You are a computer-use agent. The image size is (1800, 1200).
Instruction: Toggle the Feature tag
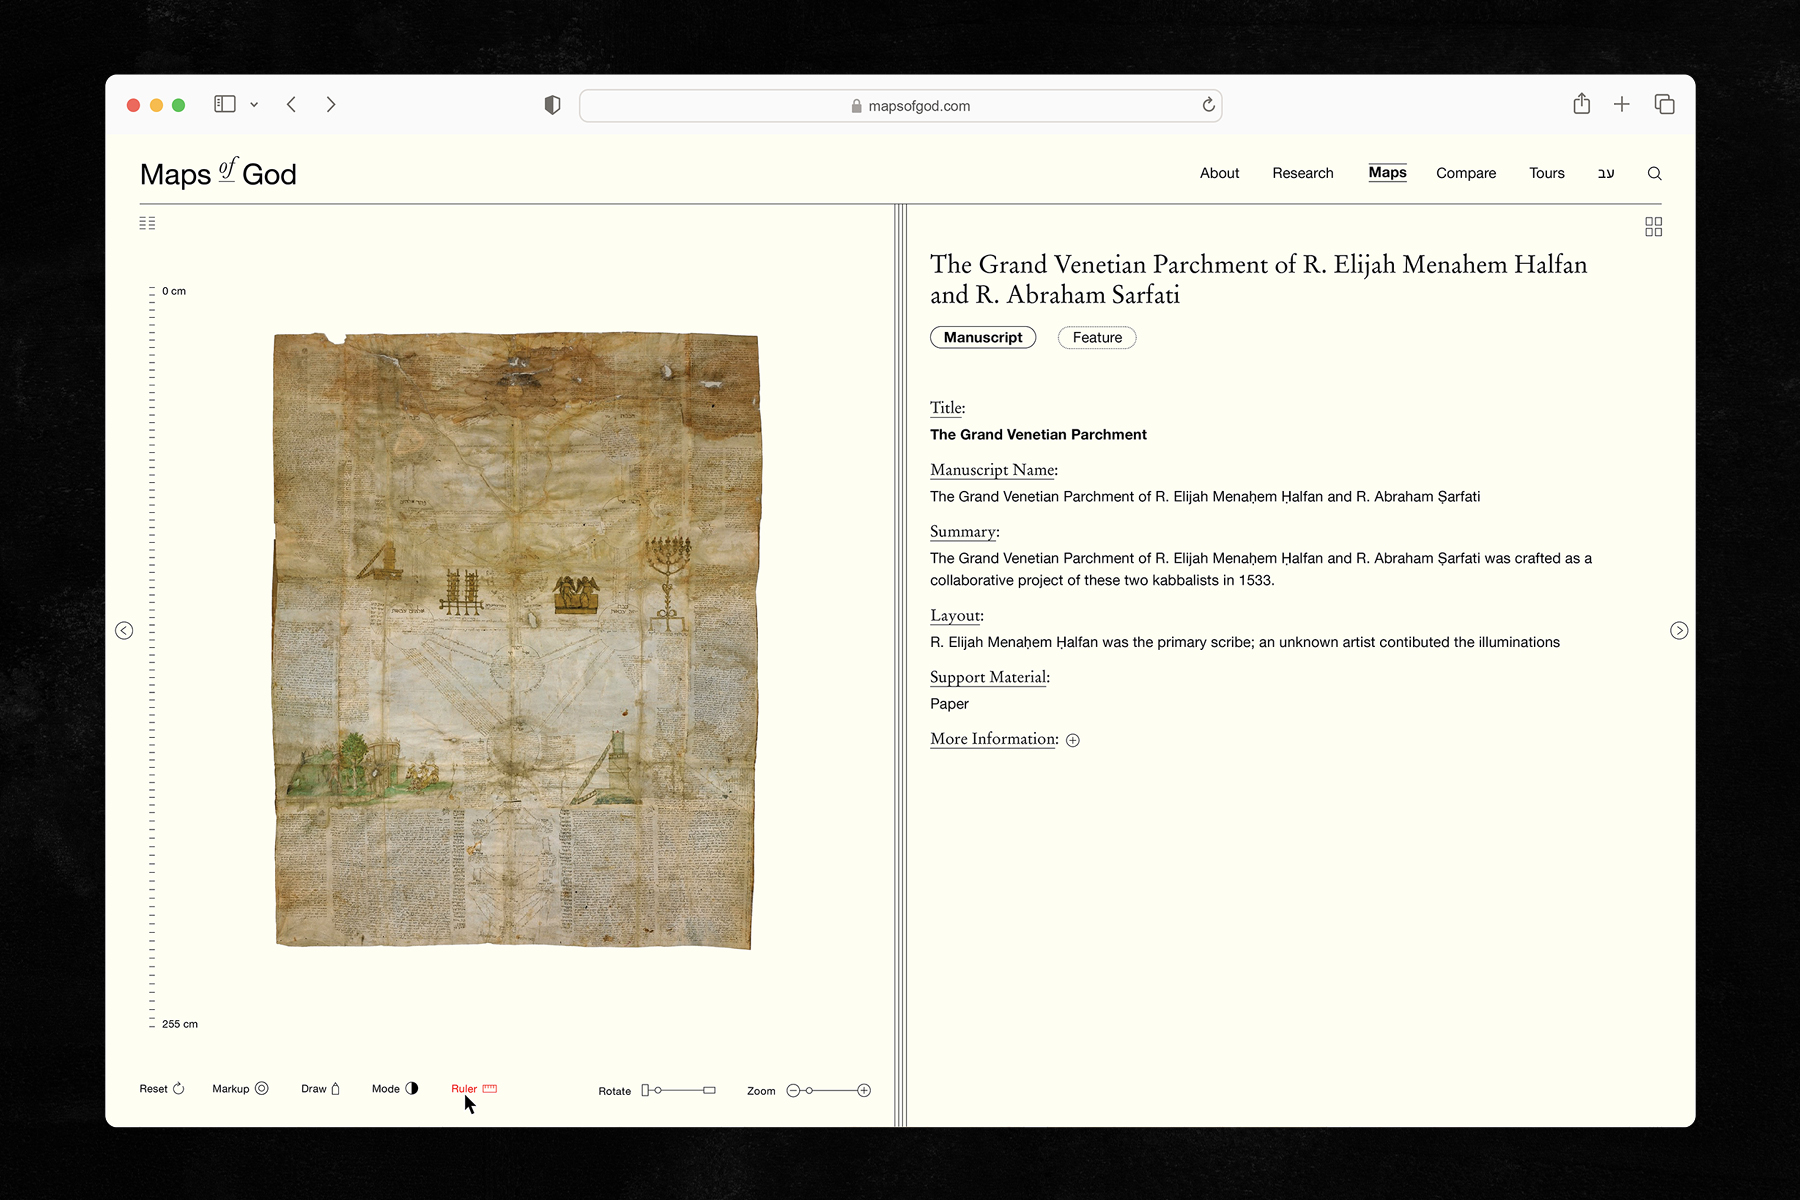(1096, 337)
